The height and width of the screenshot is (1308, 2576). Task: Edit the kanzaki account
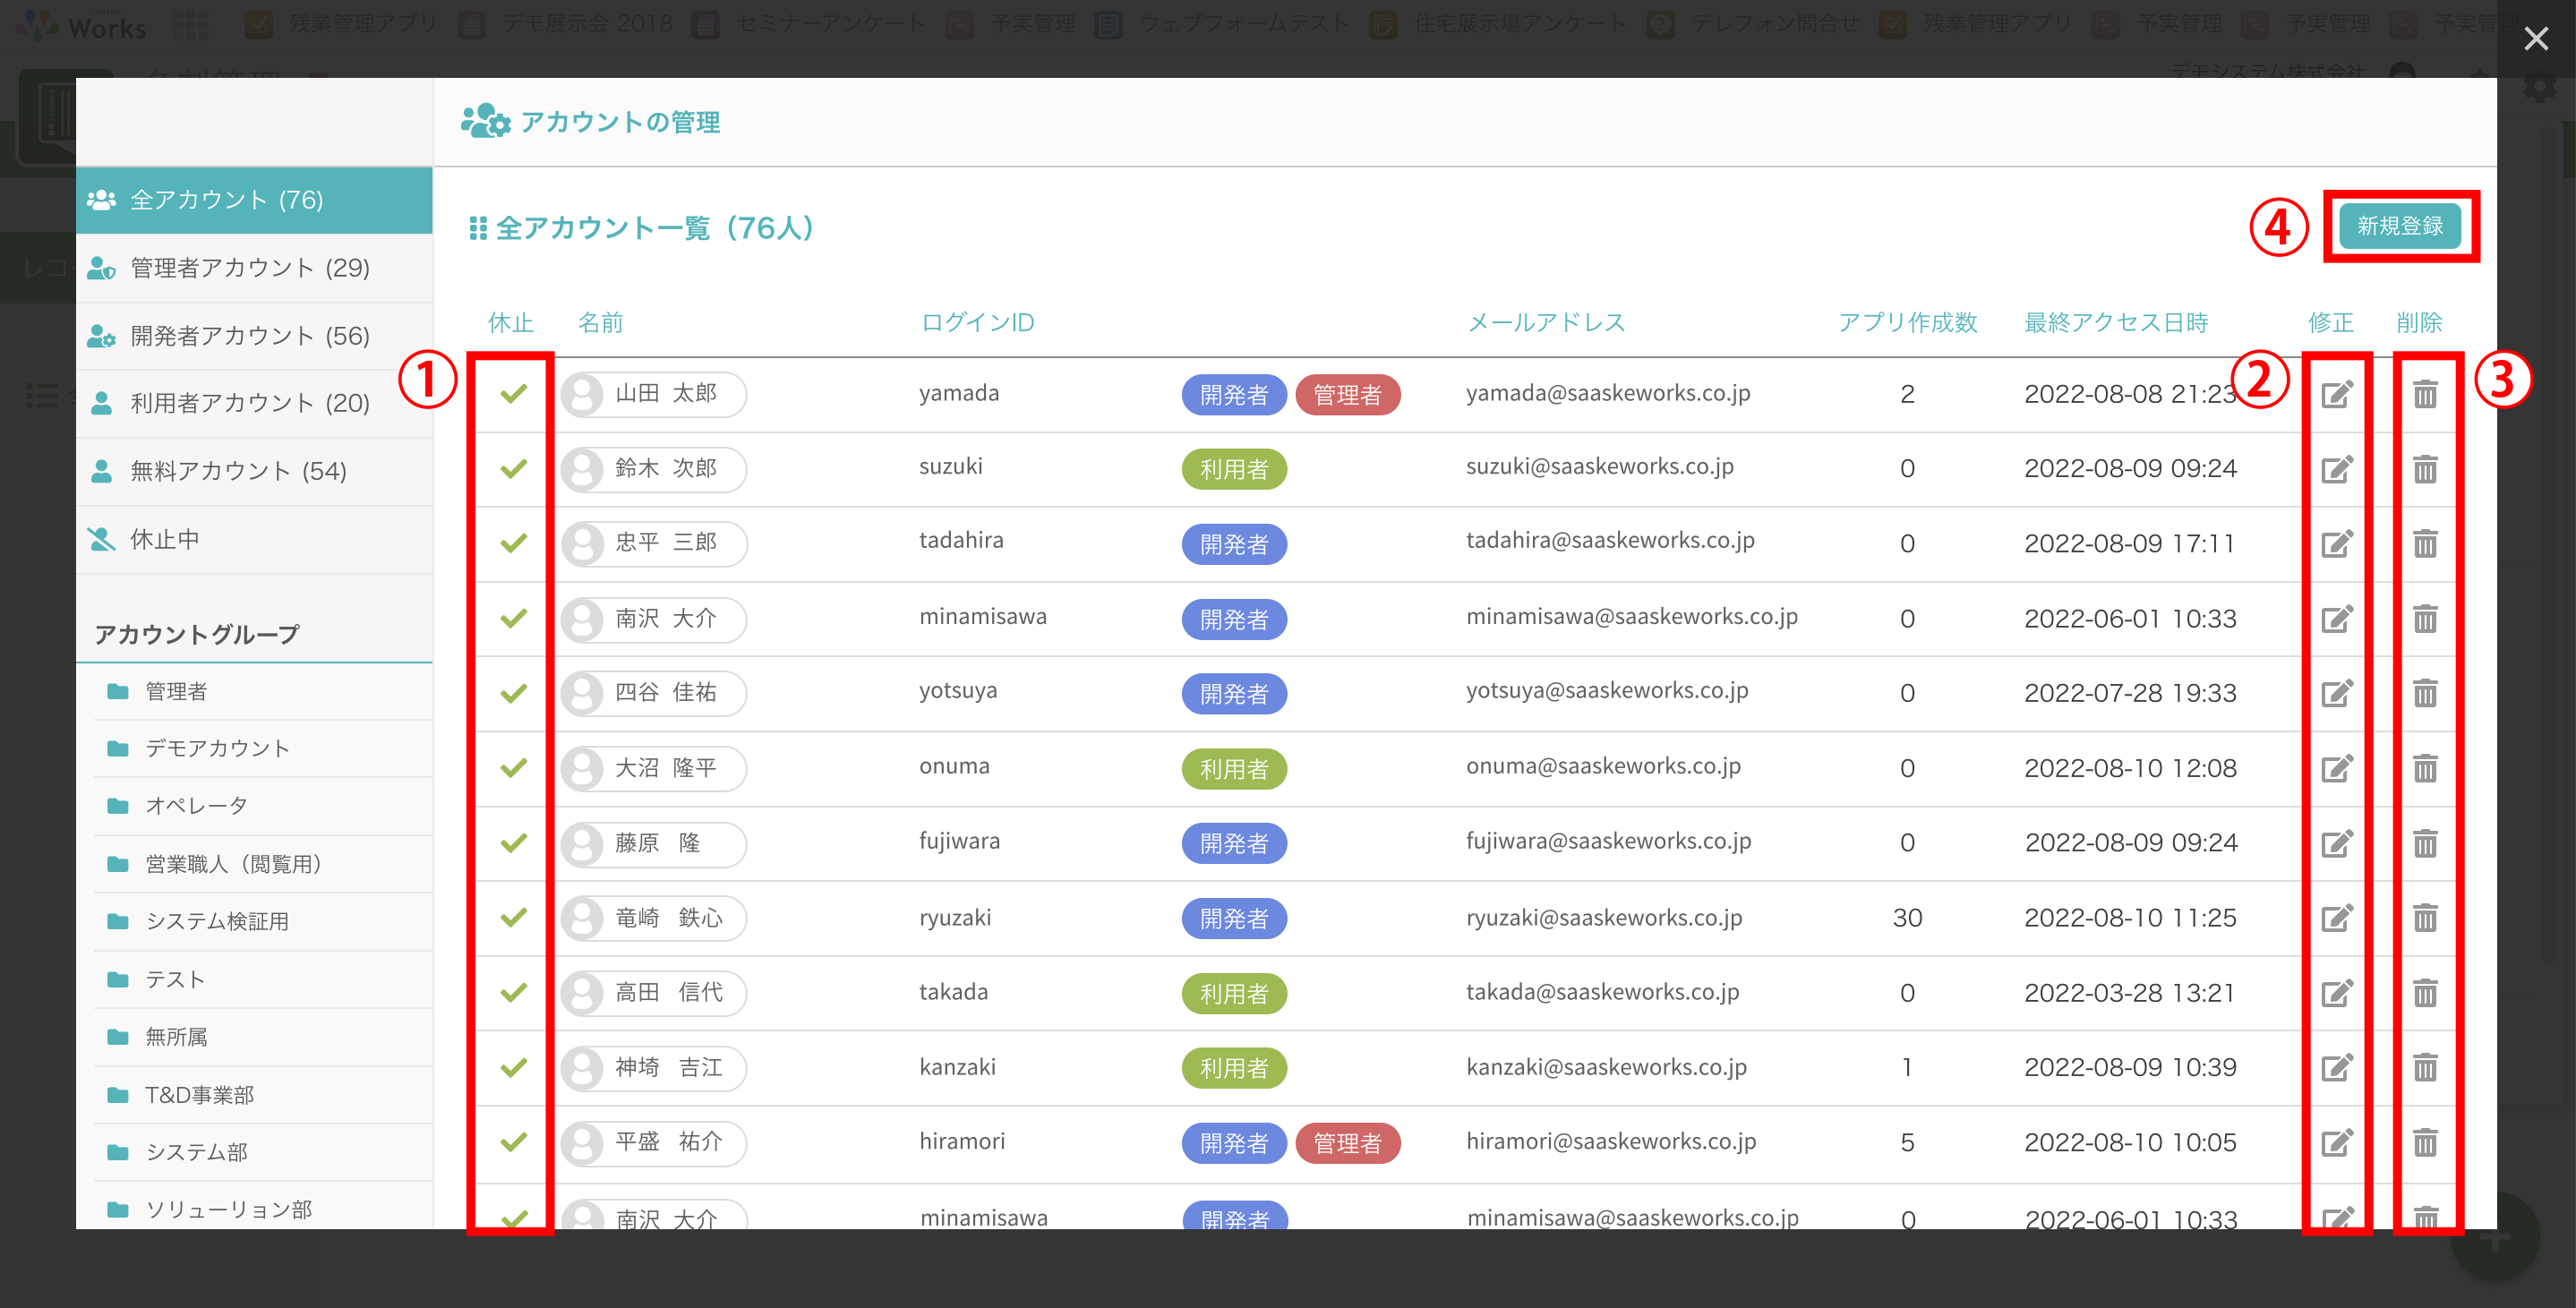2336,1068
